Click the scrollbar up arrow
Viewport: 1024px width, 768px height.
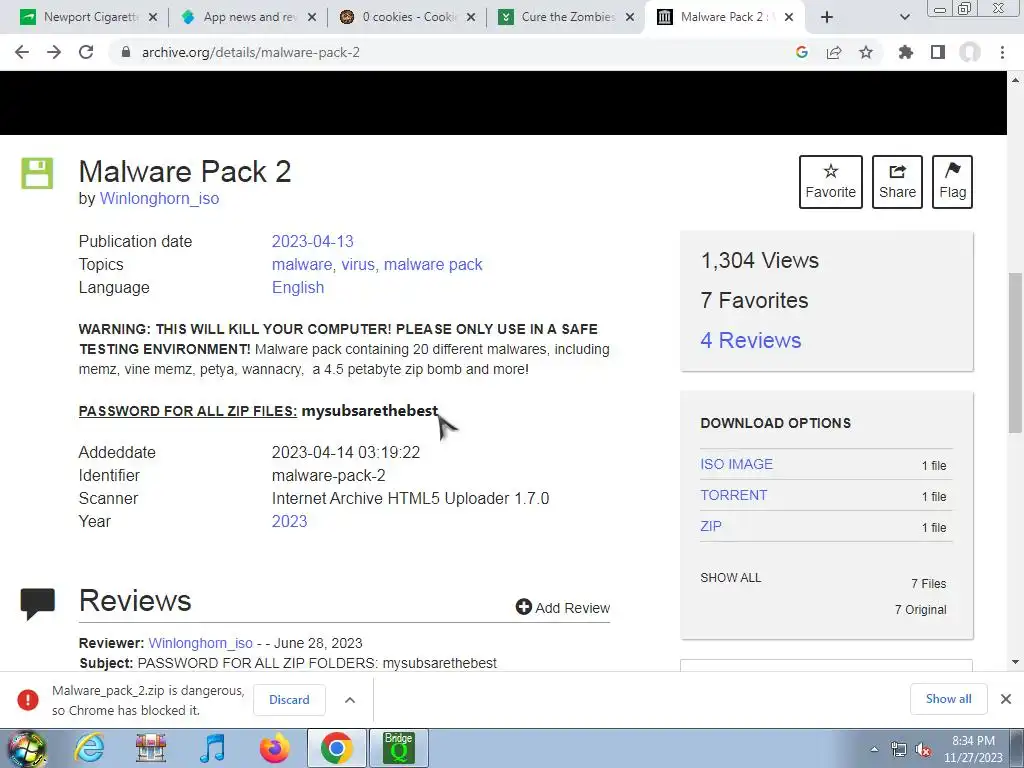click(x=1015, y=80)
